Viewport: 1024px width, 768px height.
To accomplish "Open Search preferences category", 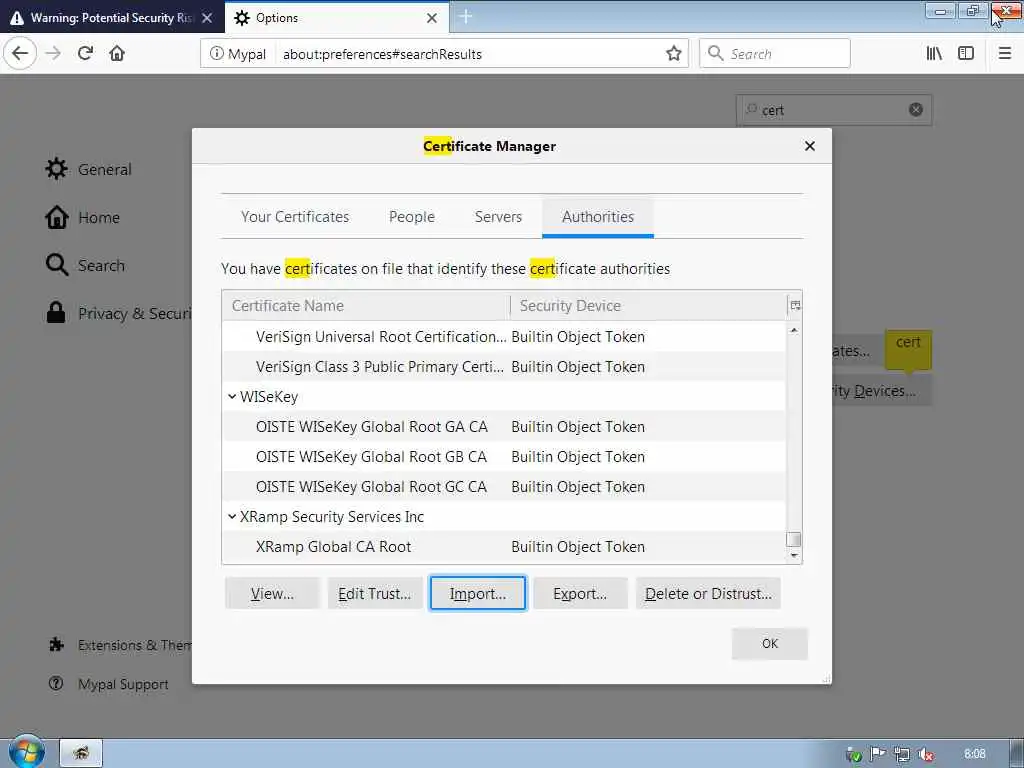I will pos(85,265).
